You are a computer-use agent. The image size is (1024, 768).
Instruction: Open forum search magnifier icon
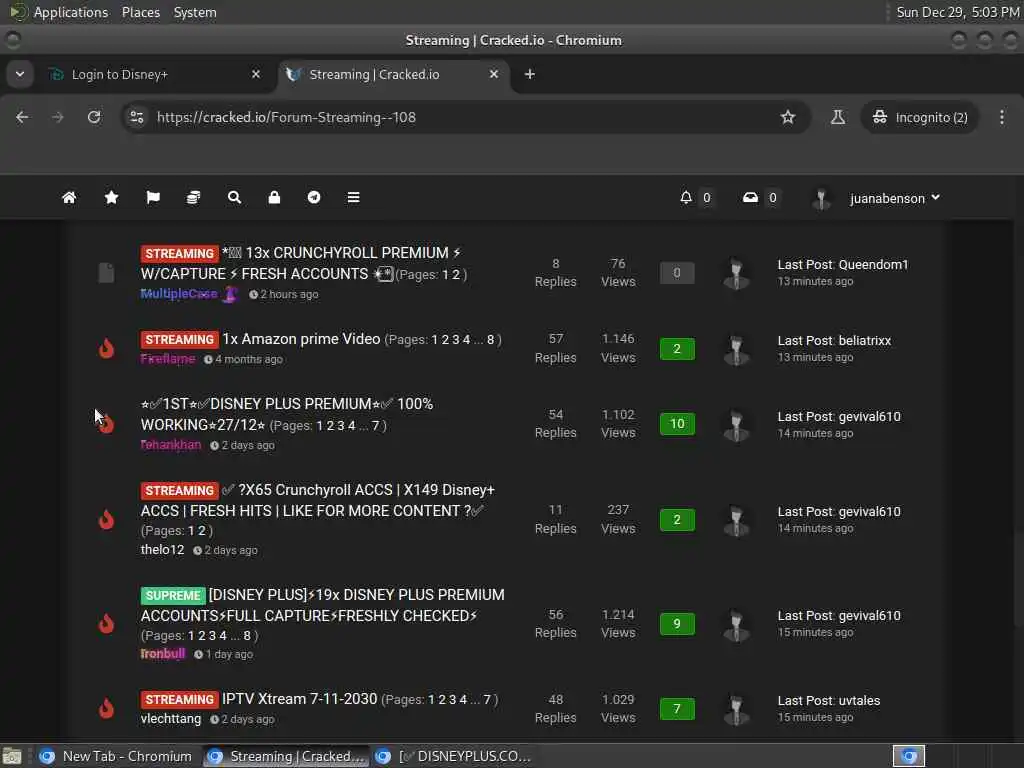point(234,197)
